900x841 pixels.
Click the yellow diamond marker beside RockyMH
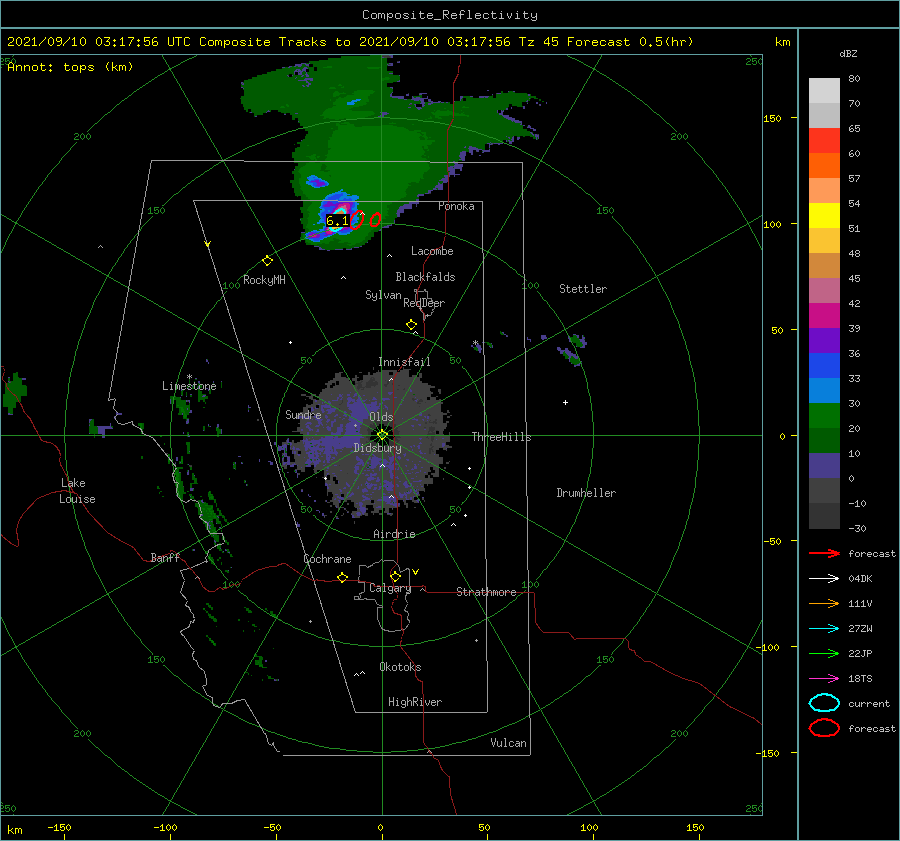coord(267,261)
